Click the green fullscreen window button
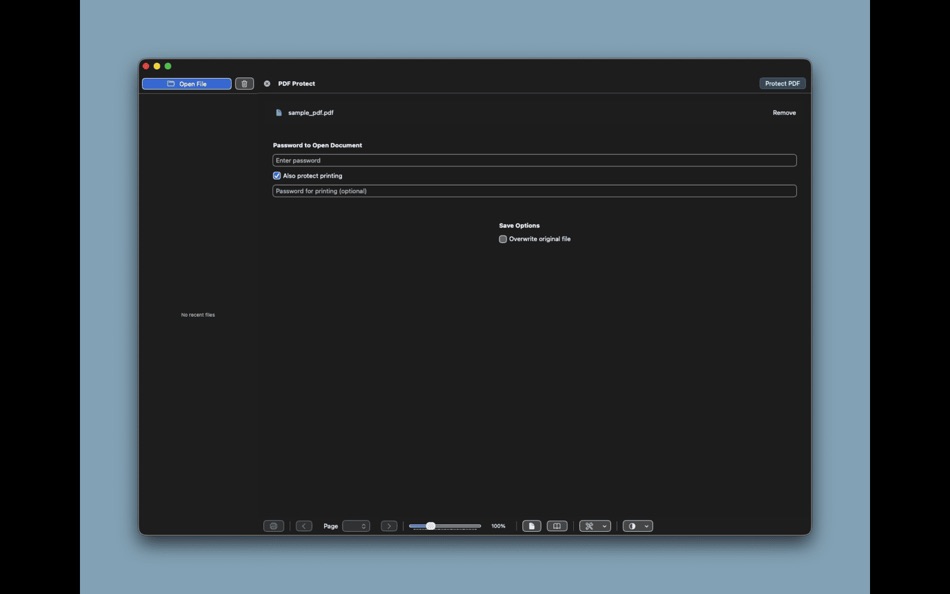The image size is (950, 594). click(x=168, y=66)
